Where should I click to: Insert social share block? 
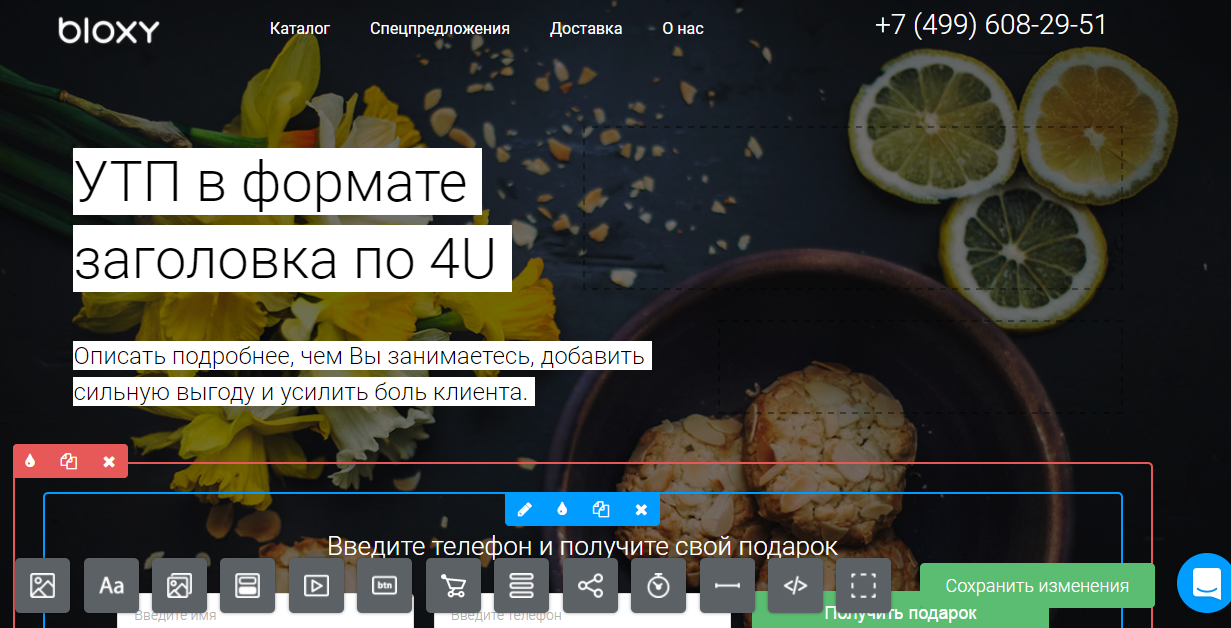[590, 586]
